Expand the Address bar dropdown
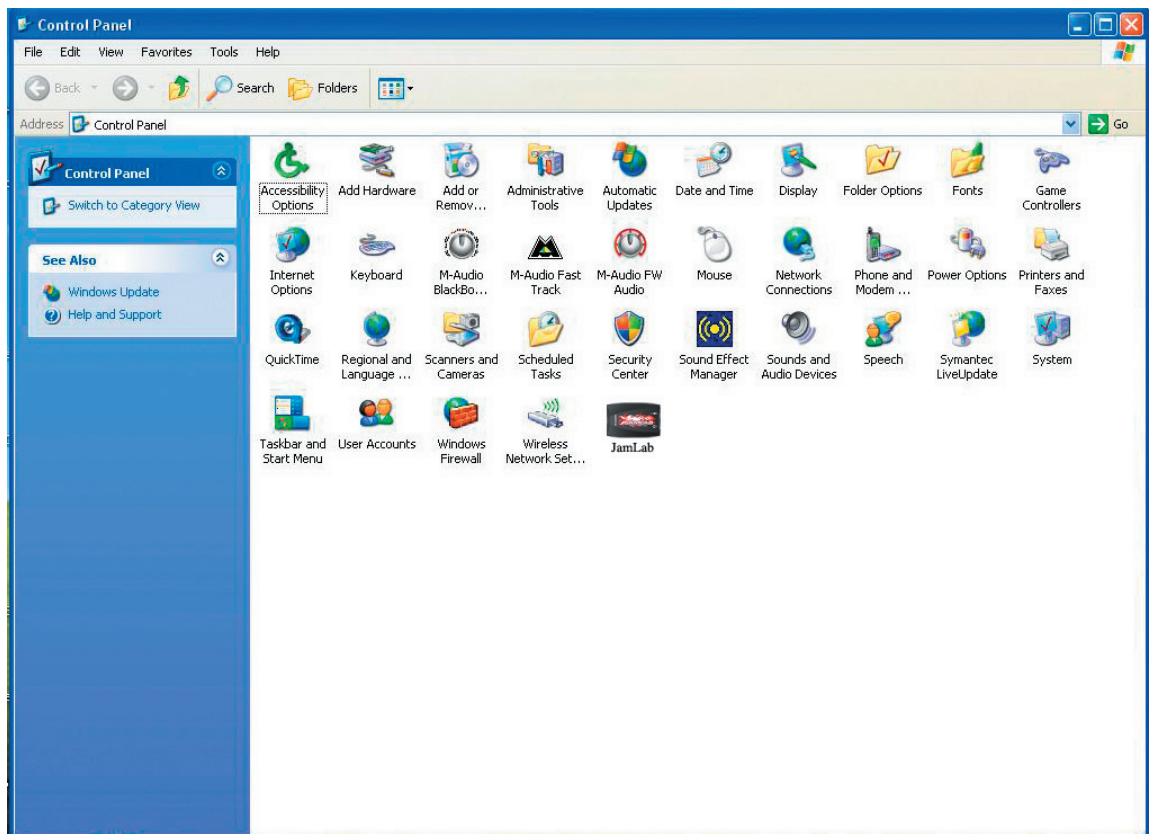 click(1071, 124)
